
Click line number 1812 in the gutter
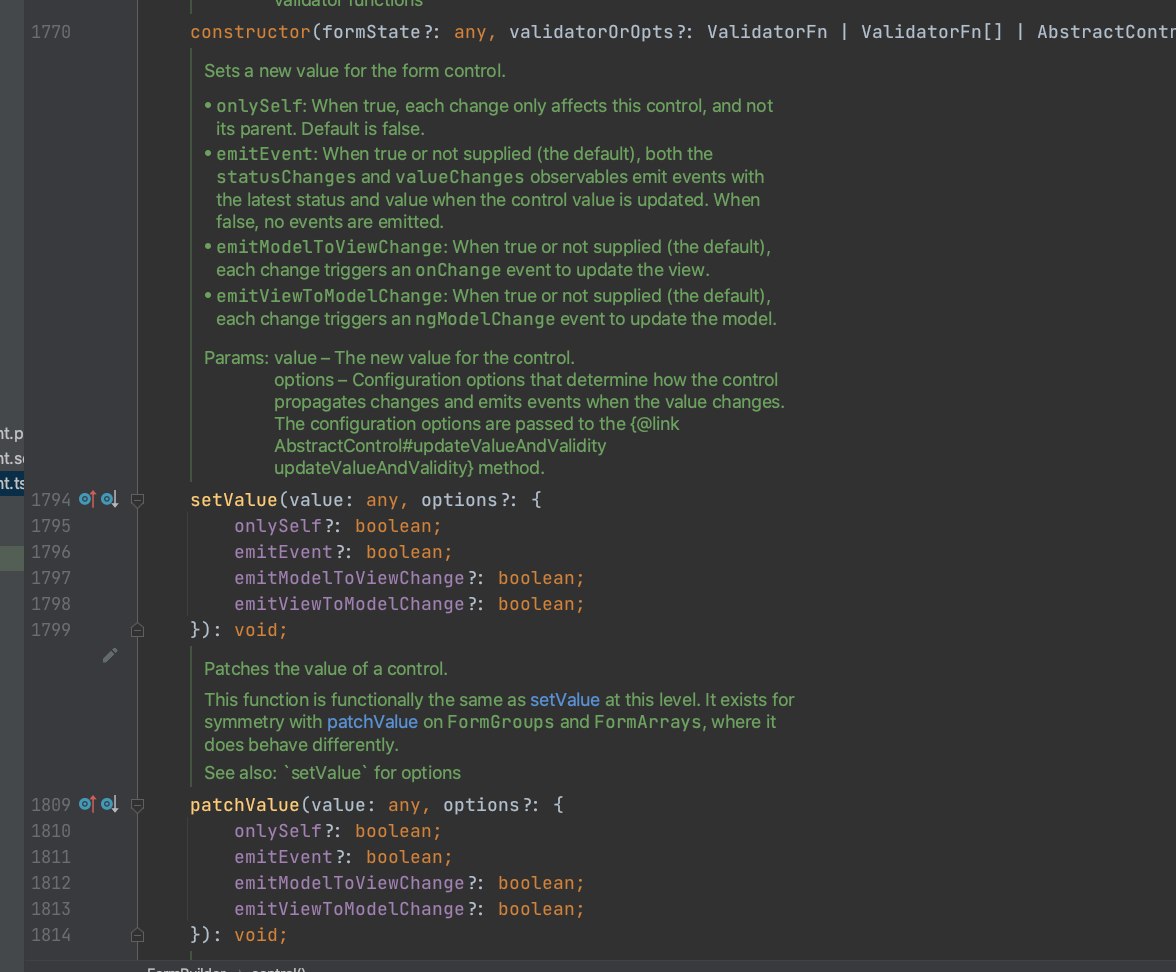[50, 883]
